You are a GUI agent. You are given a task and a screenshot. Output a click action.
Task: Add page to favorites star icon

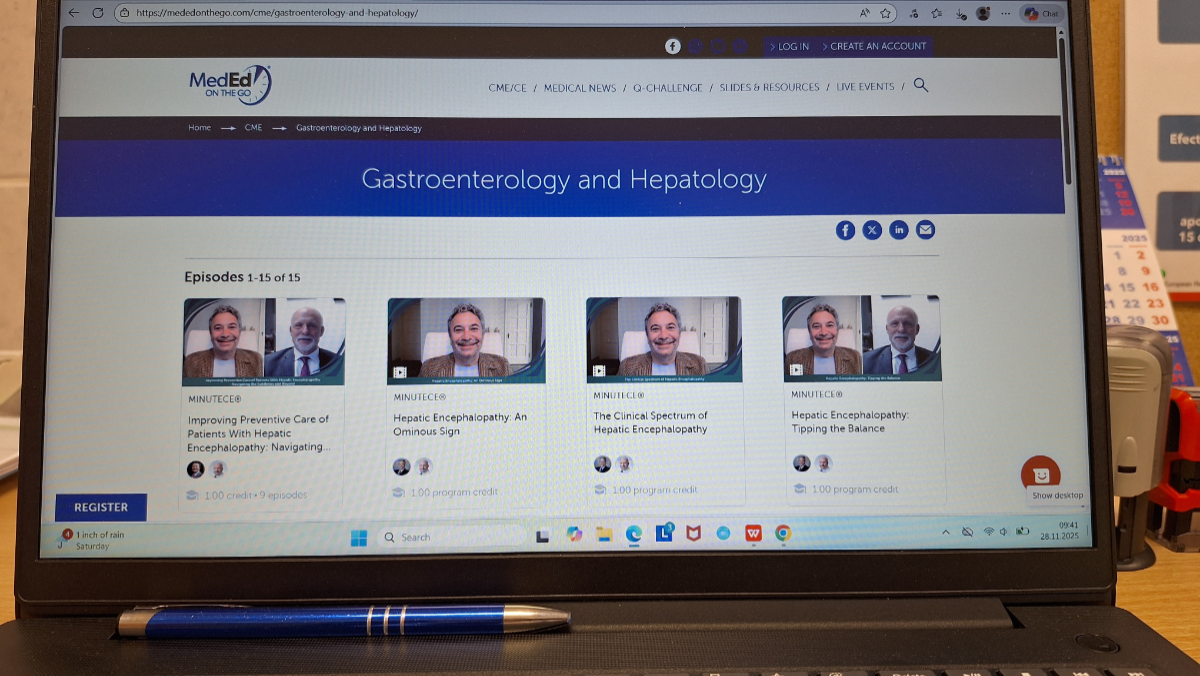pyautogui.click(x=886, y=13)
